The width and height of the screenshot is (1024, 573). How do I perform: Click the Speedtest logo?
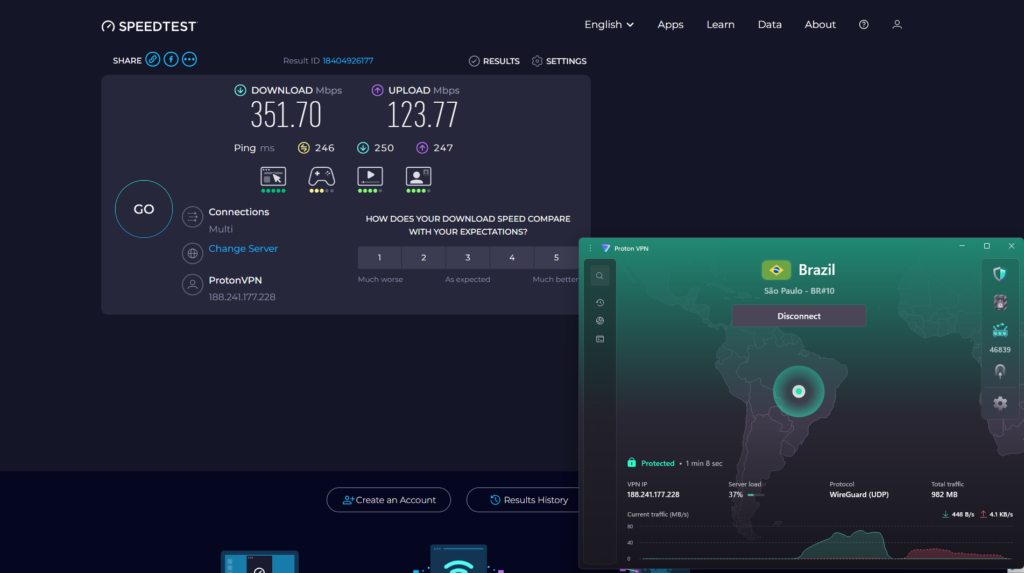149,26
